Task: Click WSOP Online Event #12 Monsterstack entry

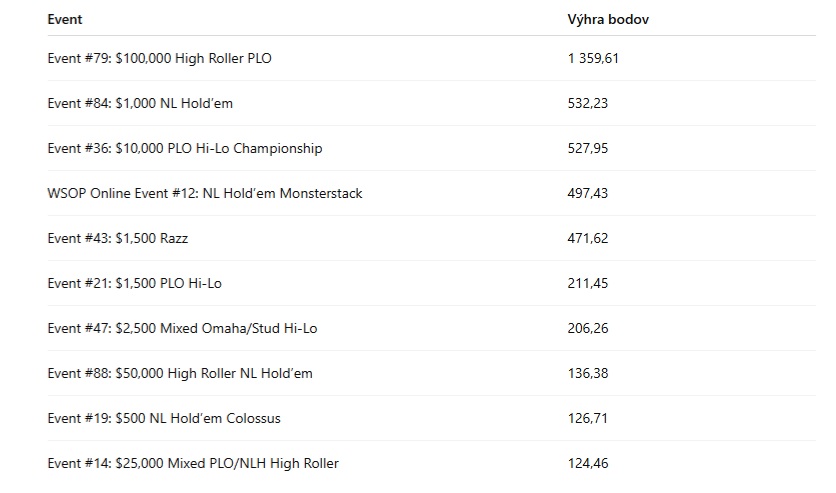Action: 205,193
